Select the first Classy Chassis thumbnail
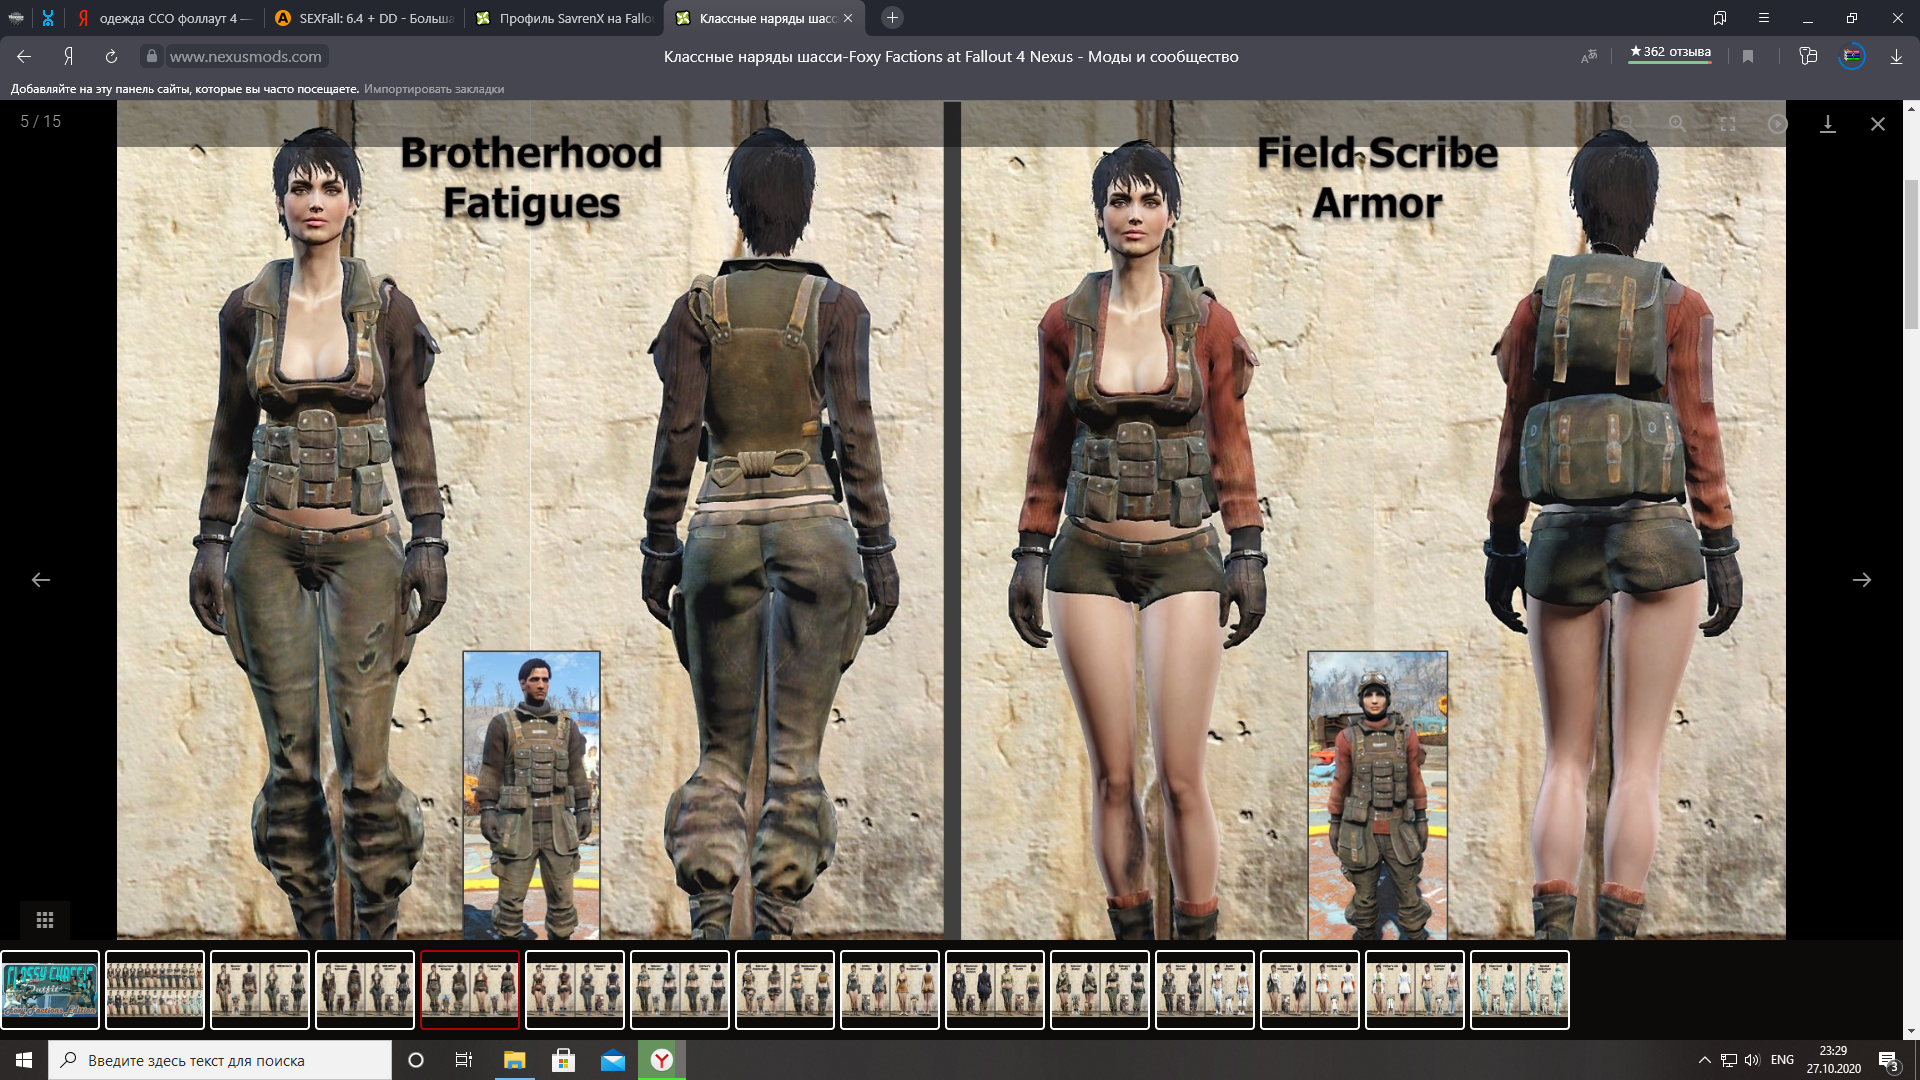Image resolution: width=1920 pixels, height=1080 pixels. [50, 990]
